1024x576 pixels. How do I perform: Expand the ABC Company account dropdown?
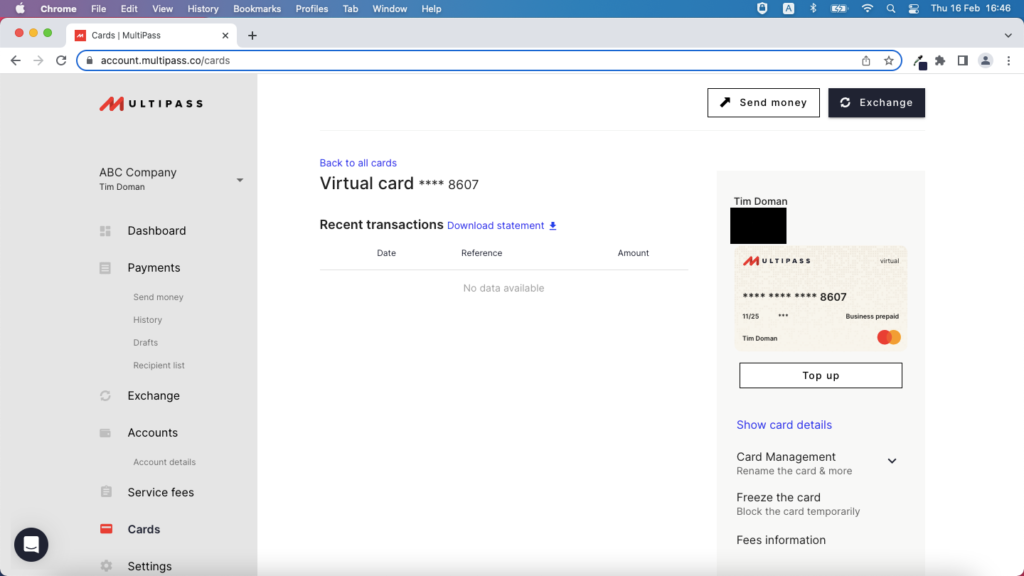click(239, 180)
